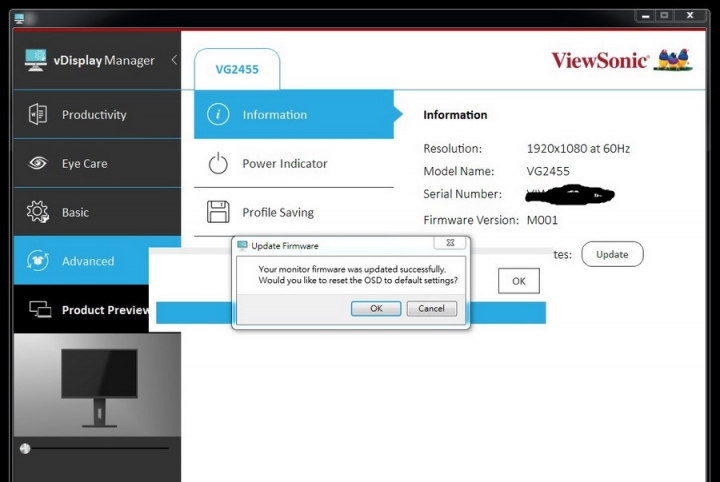This screenshot has height=482, width=720.
Task: Confirm OSD reset with dialog OK
Action: (x=376, y=308)
